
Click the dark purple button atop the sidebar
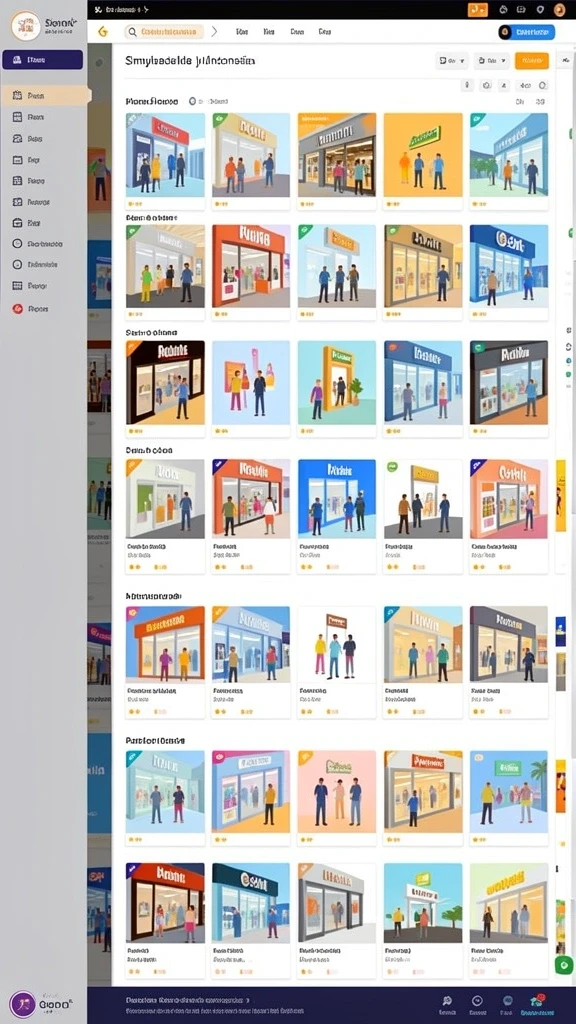pos(42,59)
